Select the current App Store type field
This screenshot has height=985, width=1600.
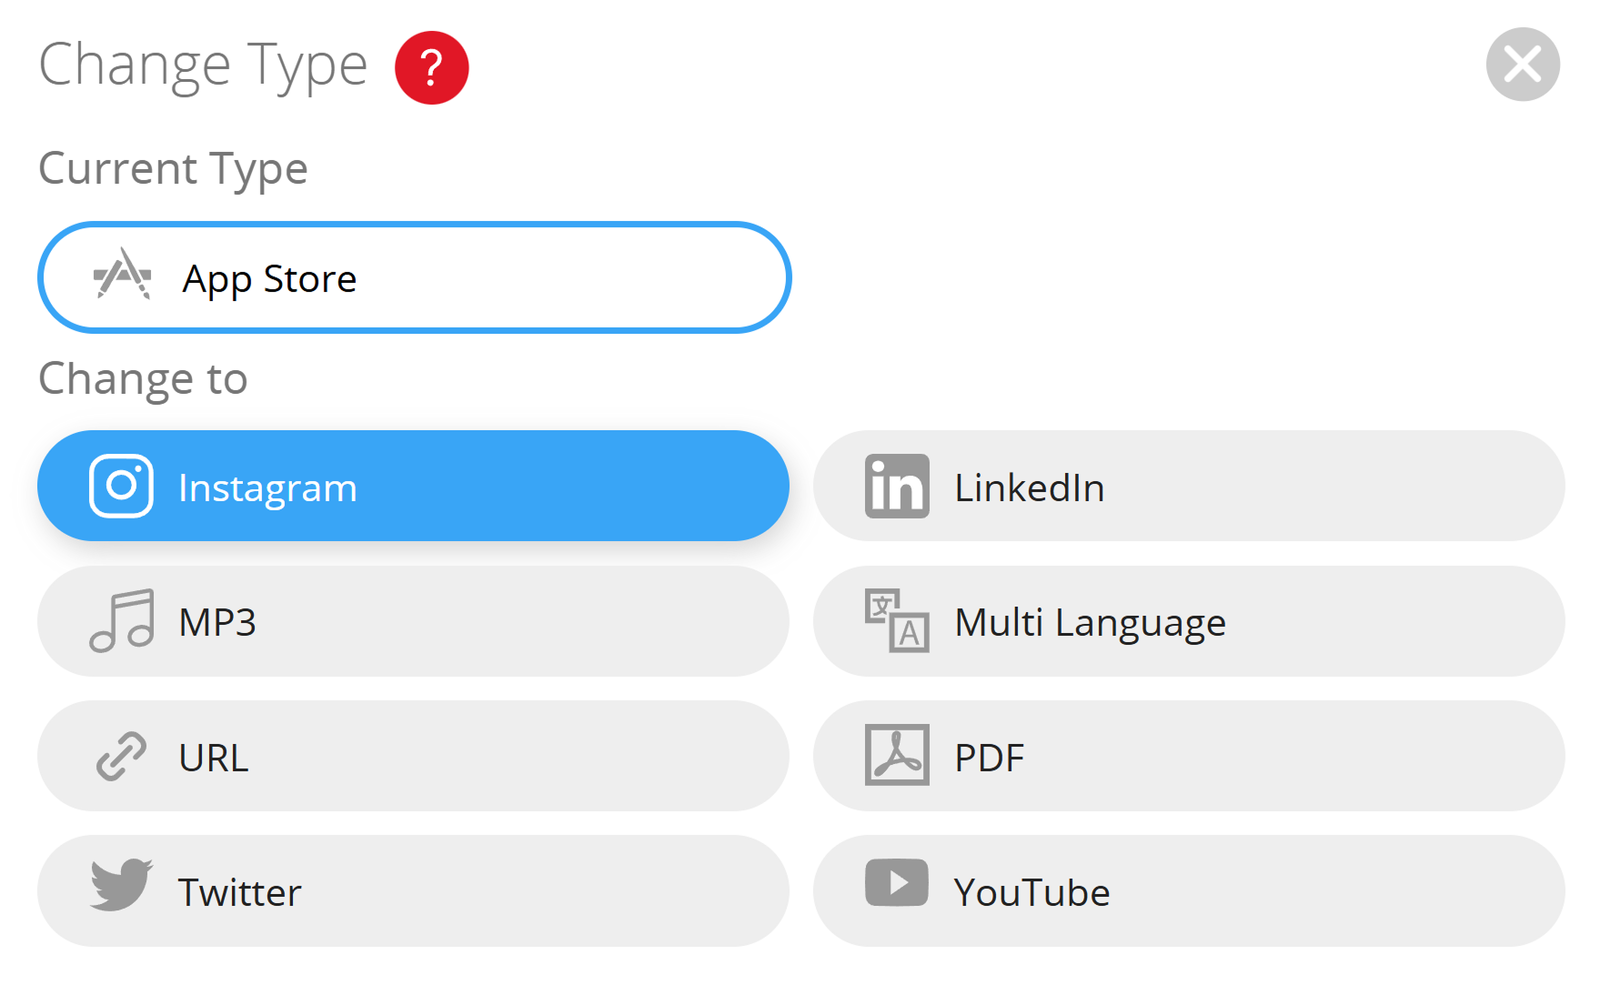414,277
